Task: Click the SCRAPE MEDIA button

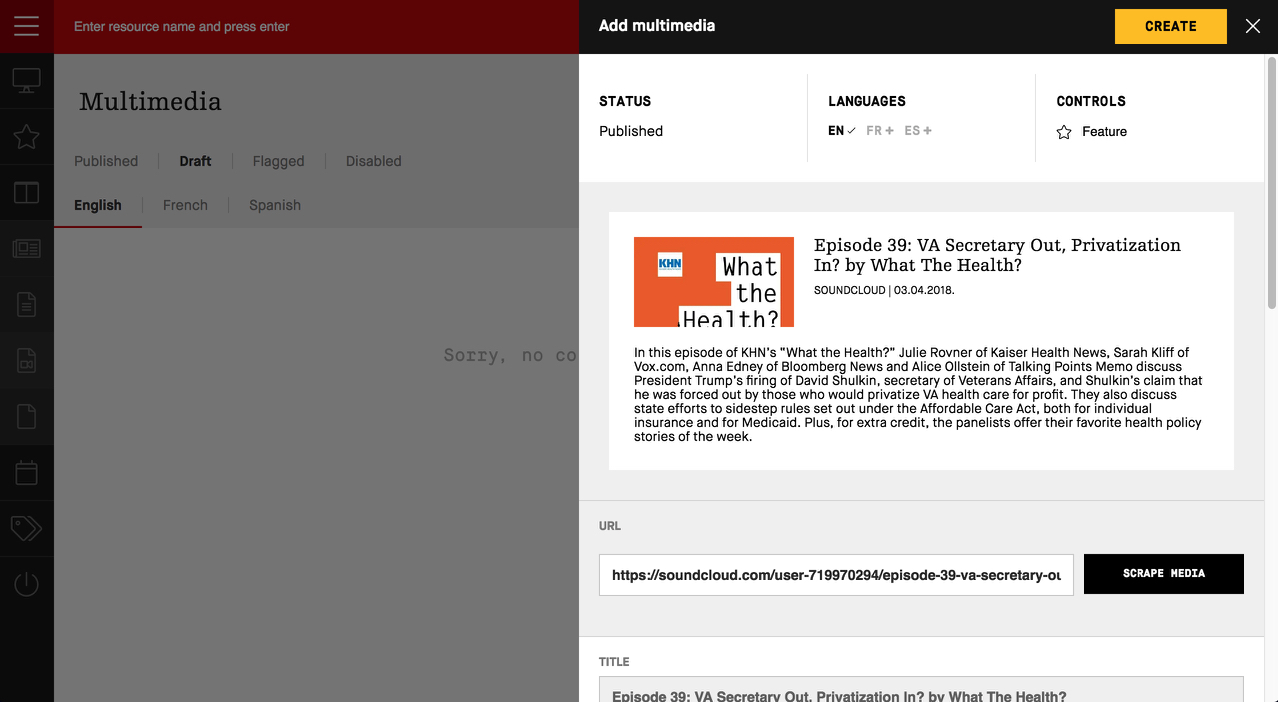Action: point(1164,574)
